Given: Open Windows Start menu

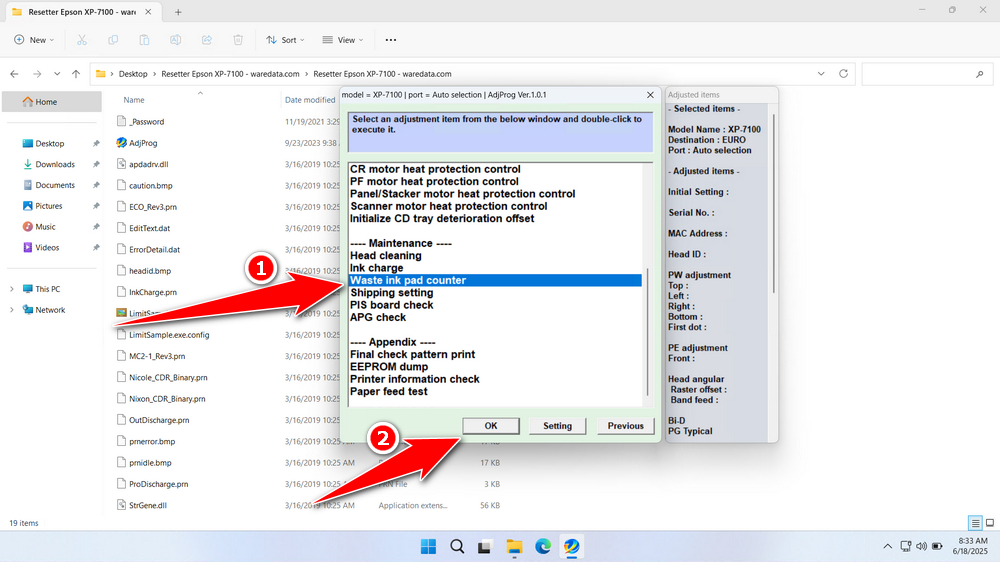Looking at the screenshot, I should 429,546.
